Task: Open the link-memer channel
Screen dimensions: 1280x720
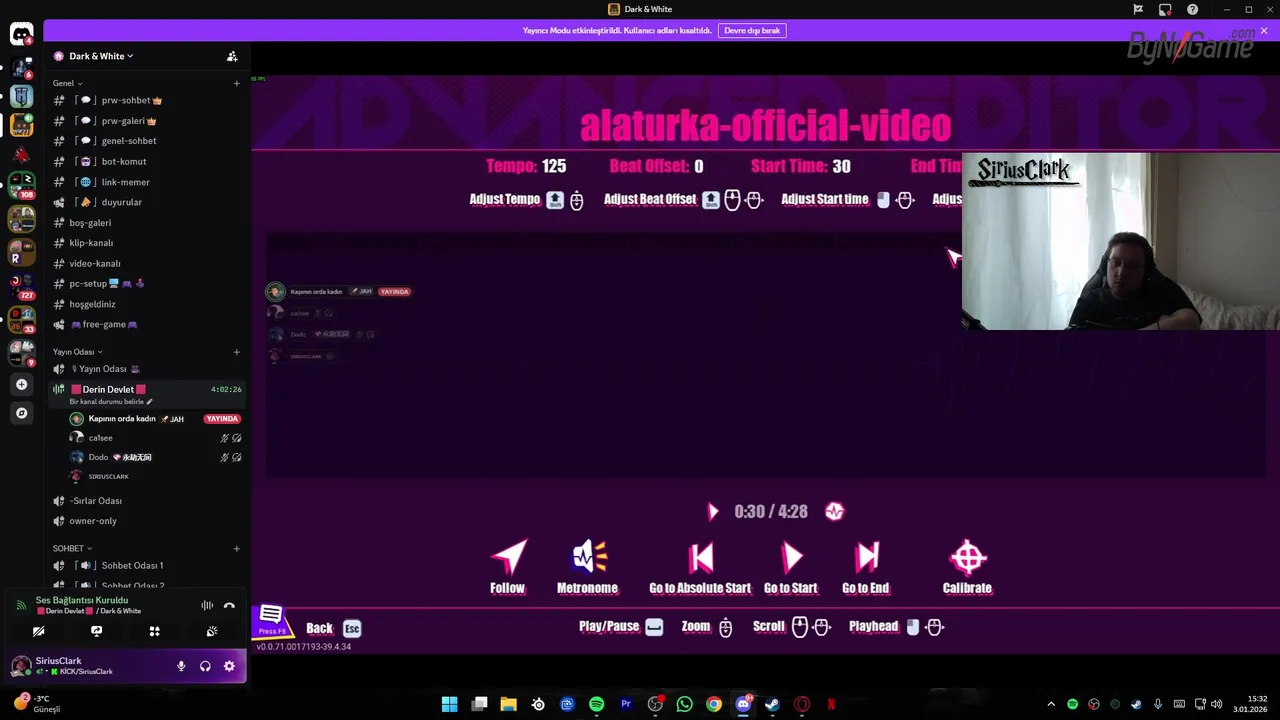Action: [147, 182]
